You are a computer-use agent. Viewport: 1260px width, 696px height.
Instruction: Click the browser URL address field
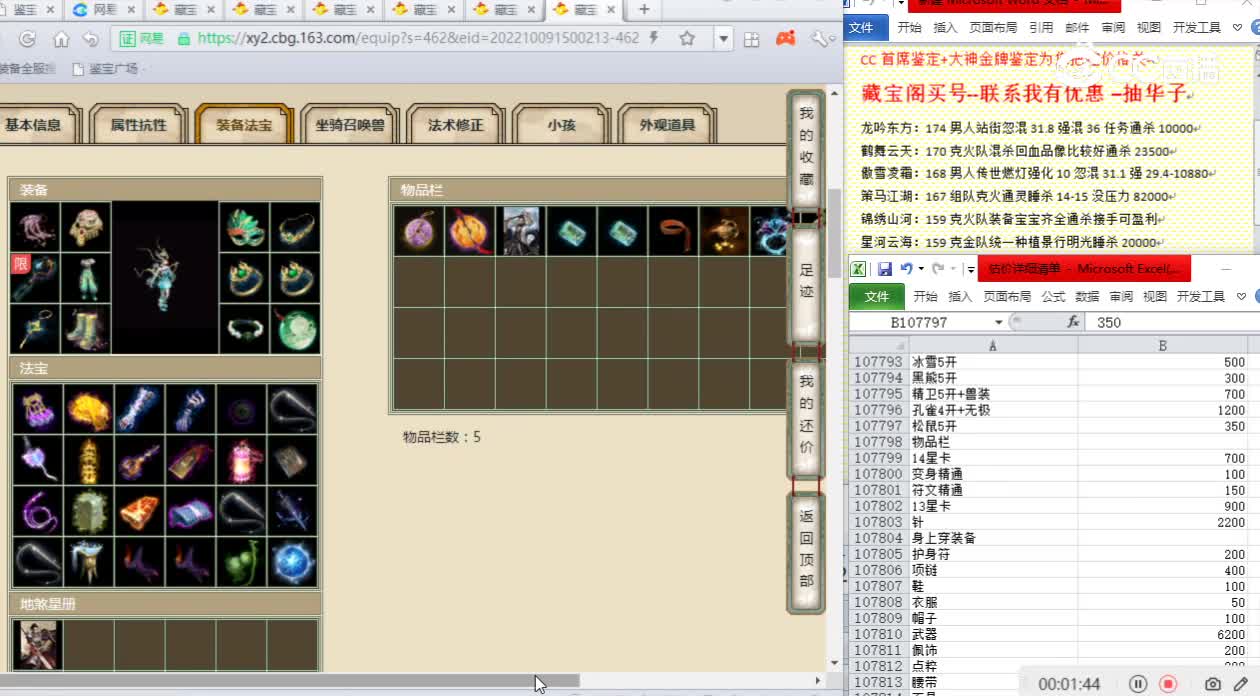pos(417,39)
